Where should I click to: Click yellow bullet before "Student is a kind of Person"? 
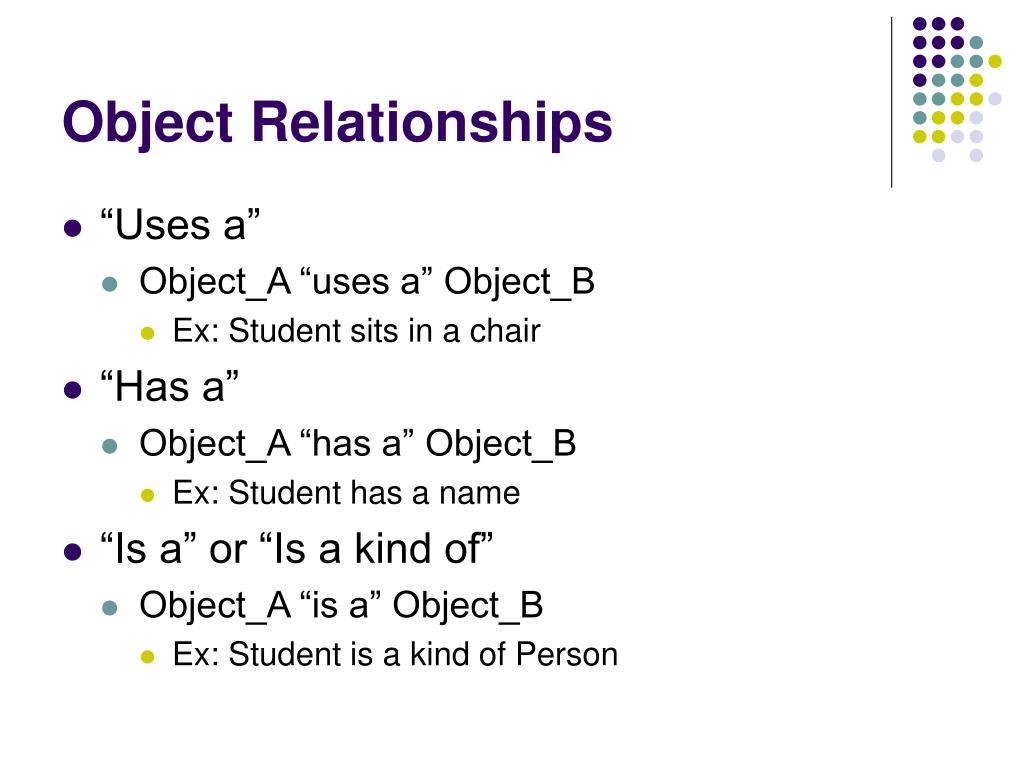[x=148, y=656]
